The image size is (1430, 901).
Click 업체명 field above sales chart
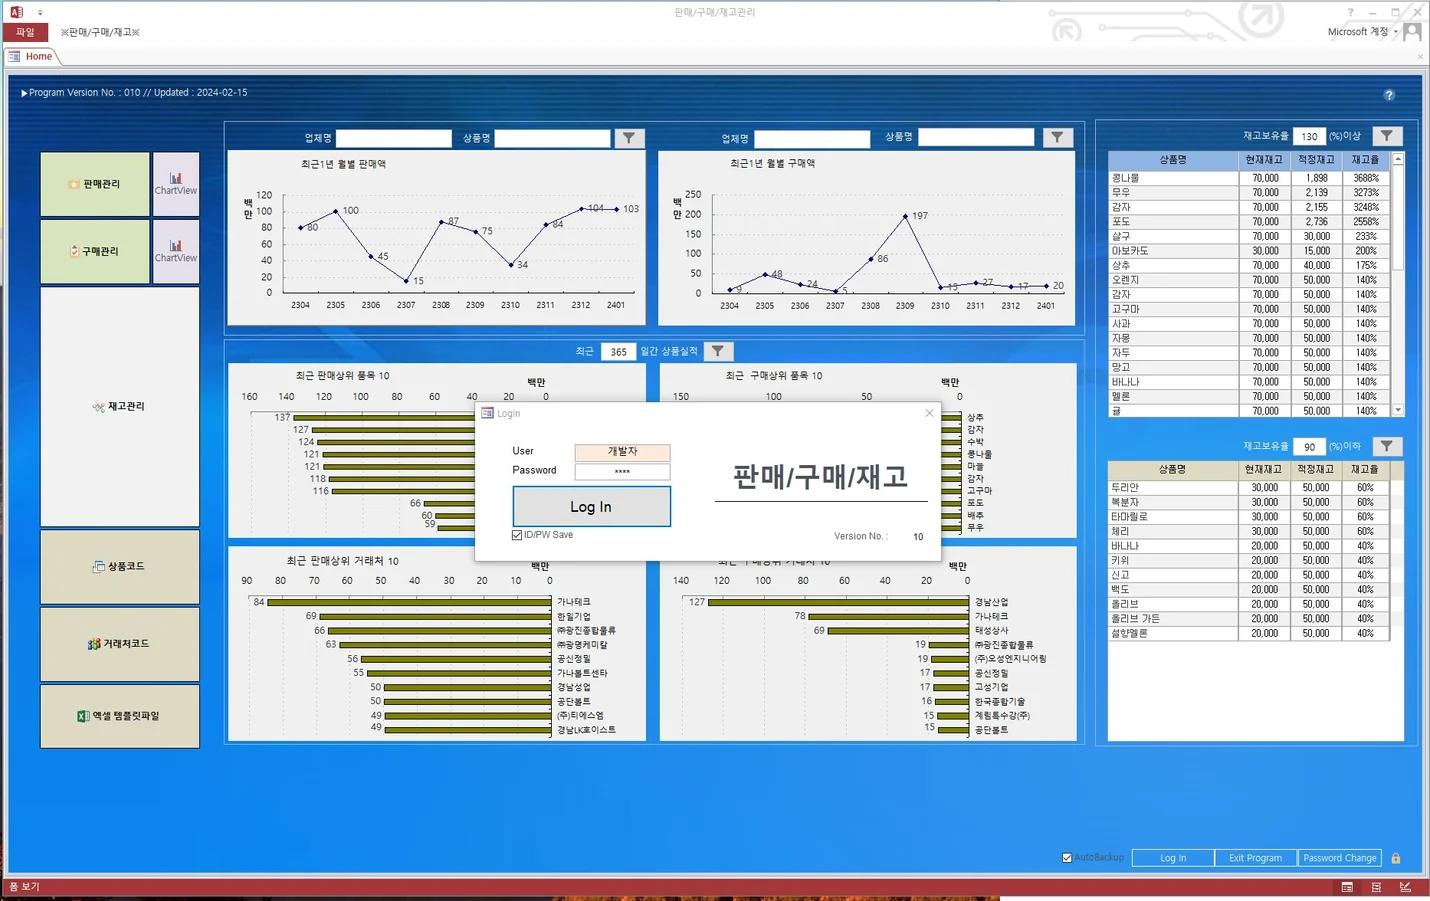(393, 138)
